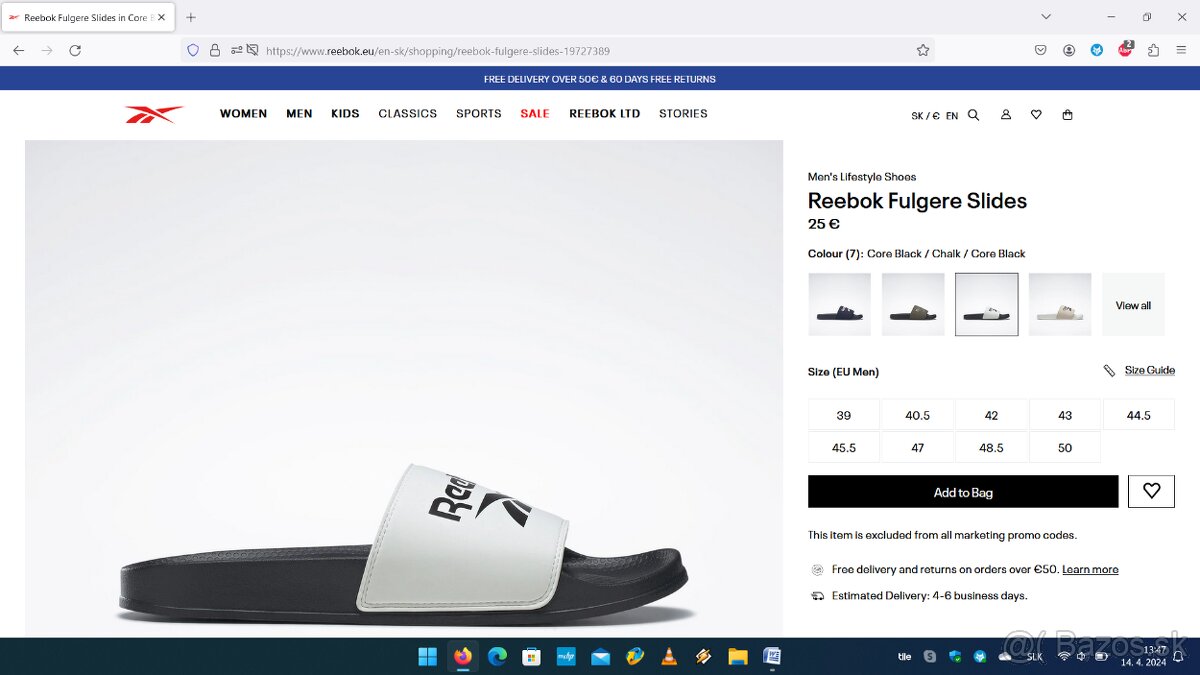This screenshot has width=1200, height=675.
Task: Click the free delivery globe icon
Action: point(816,569)
